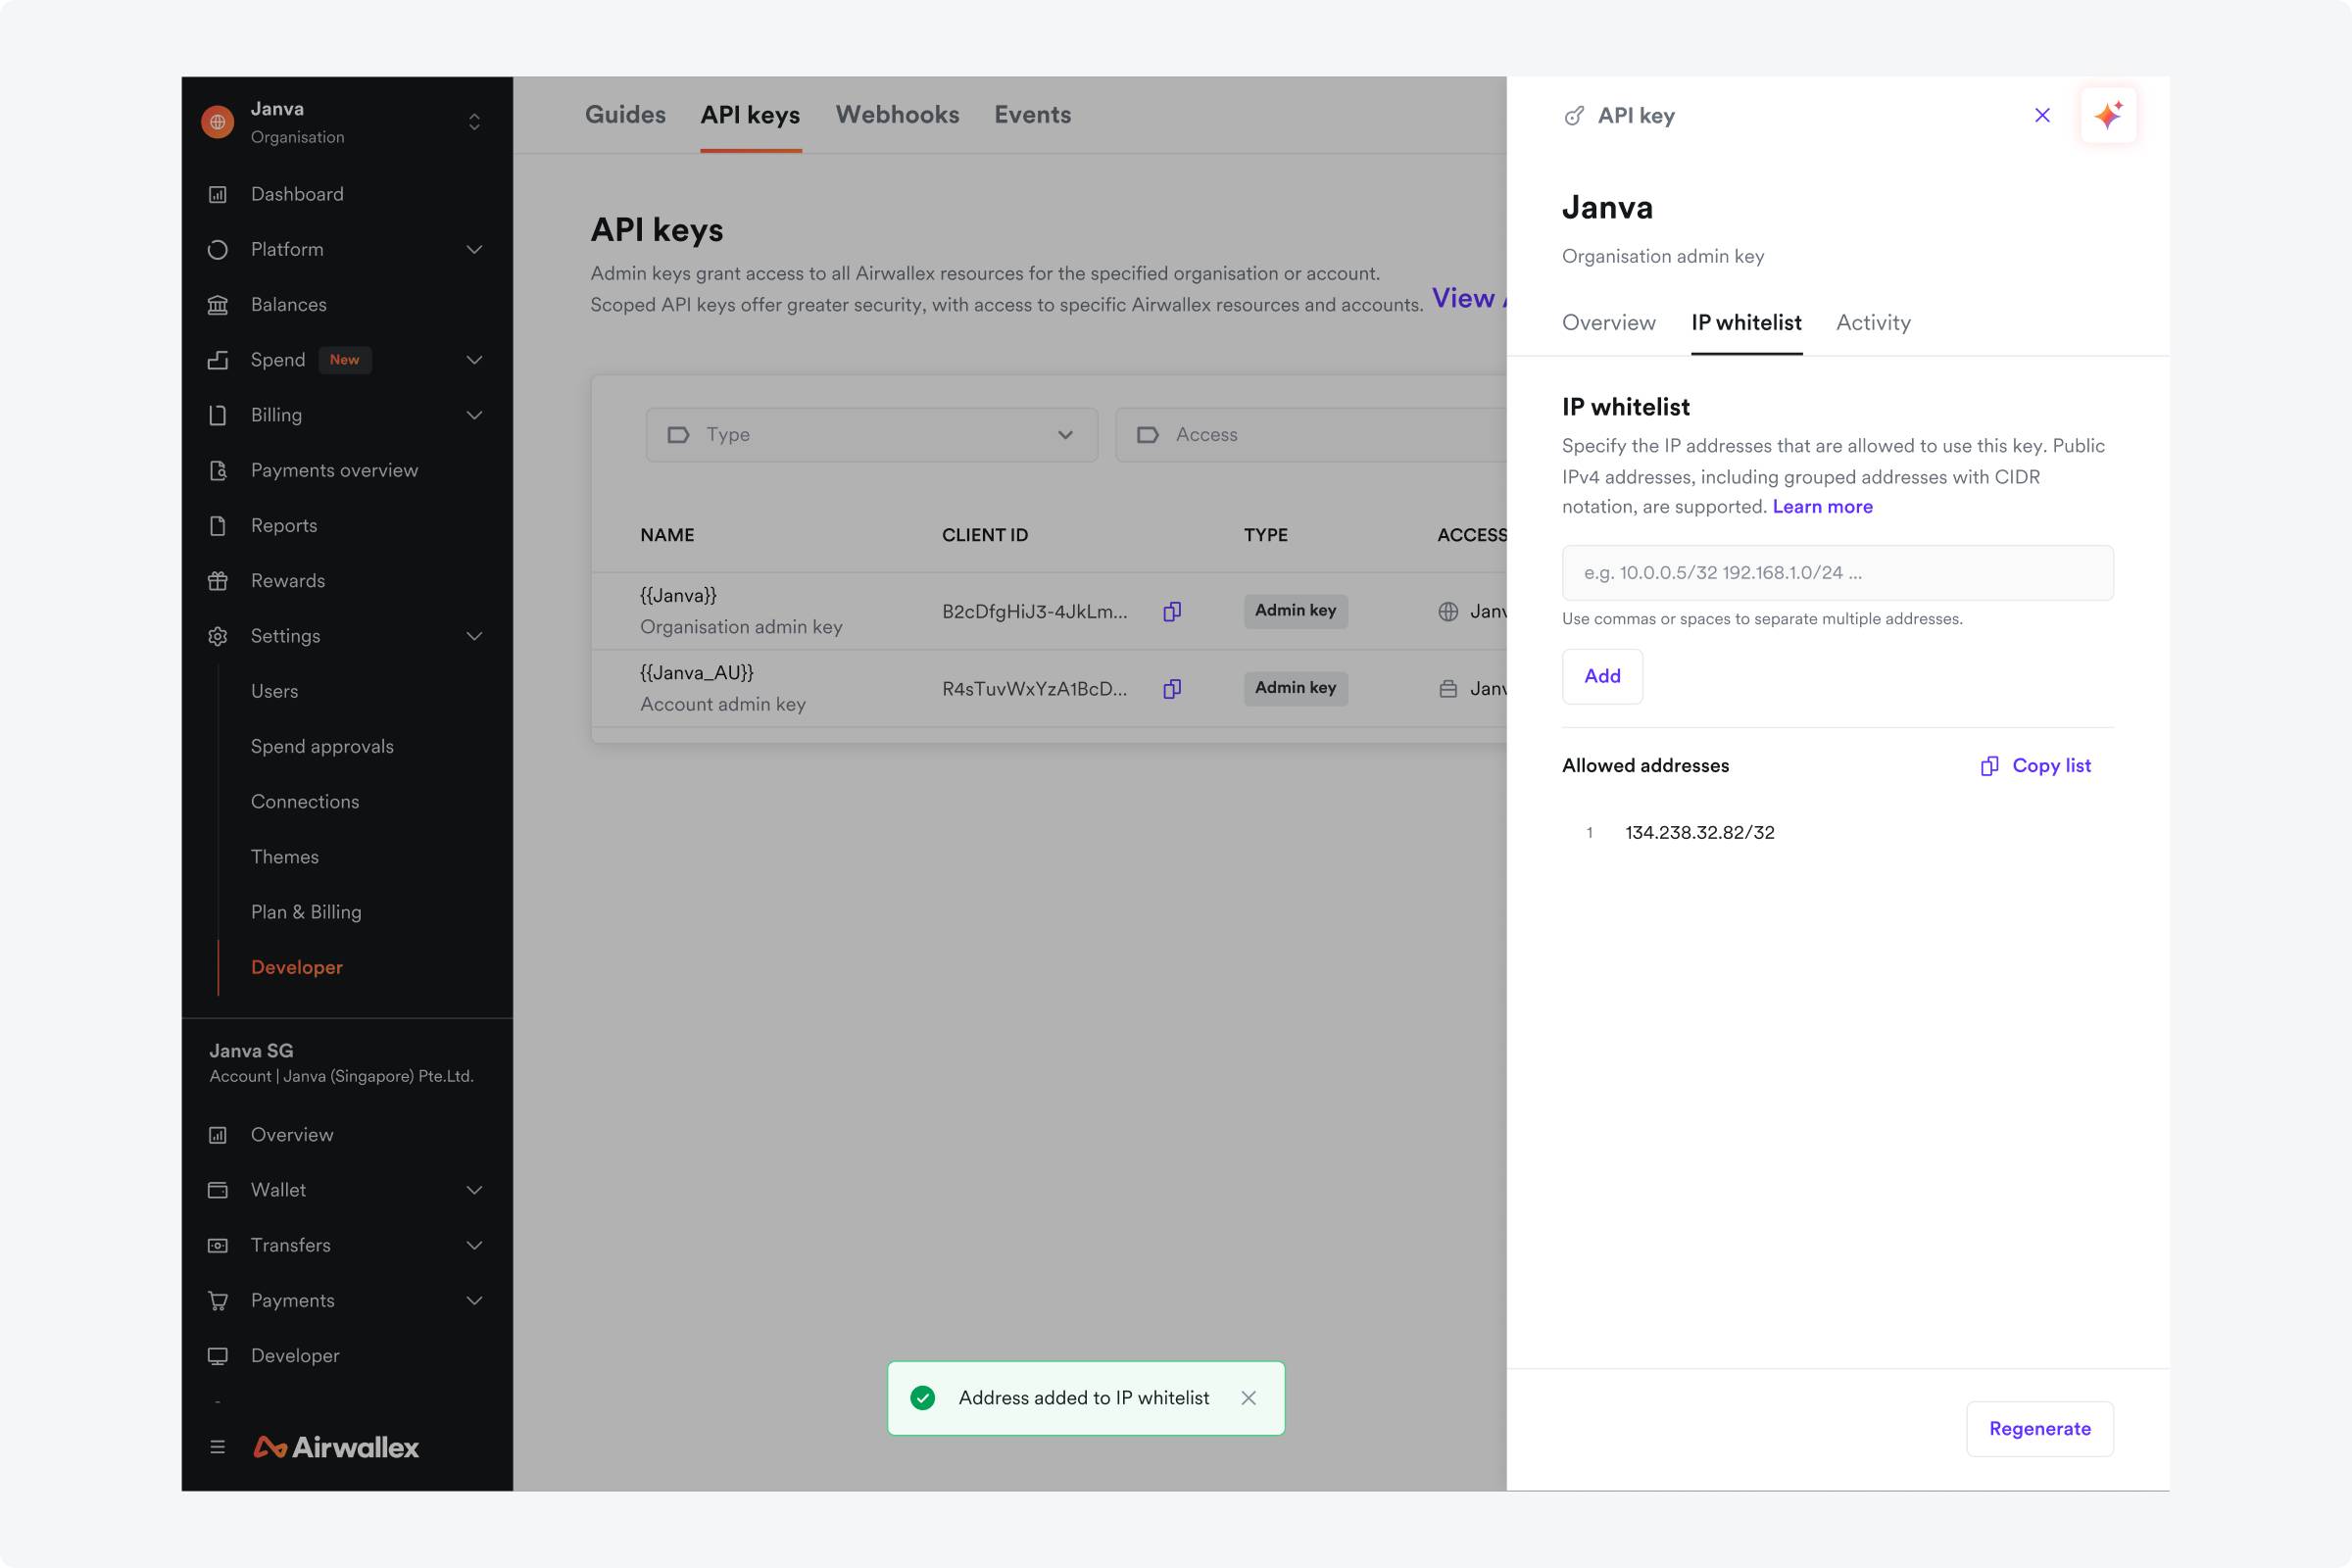Click the Copy list icon for allowed addresses
Image resolution: width=2352 pixels, height=1568 pixels.
(1989, 765)
